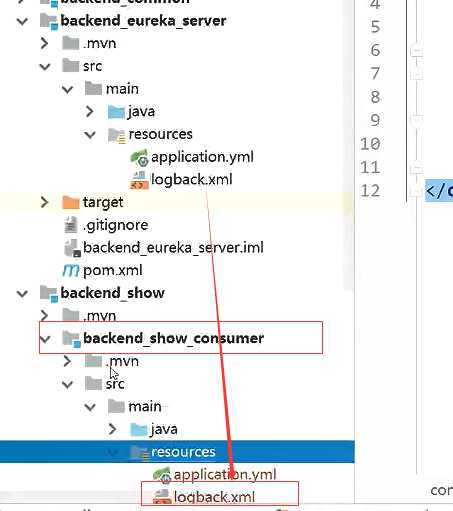Select backend_eureka_server.iml file
Screen dimensions: 453x511
pos(173,248)
